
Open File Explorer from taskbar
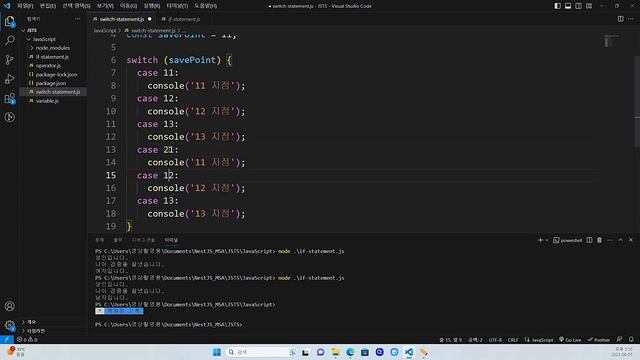[x=336, y=352]
